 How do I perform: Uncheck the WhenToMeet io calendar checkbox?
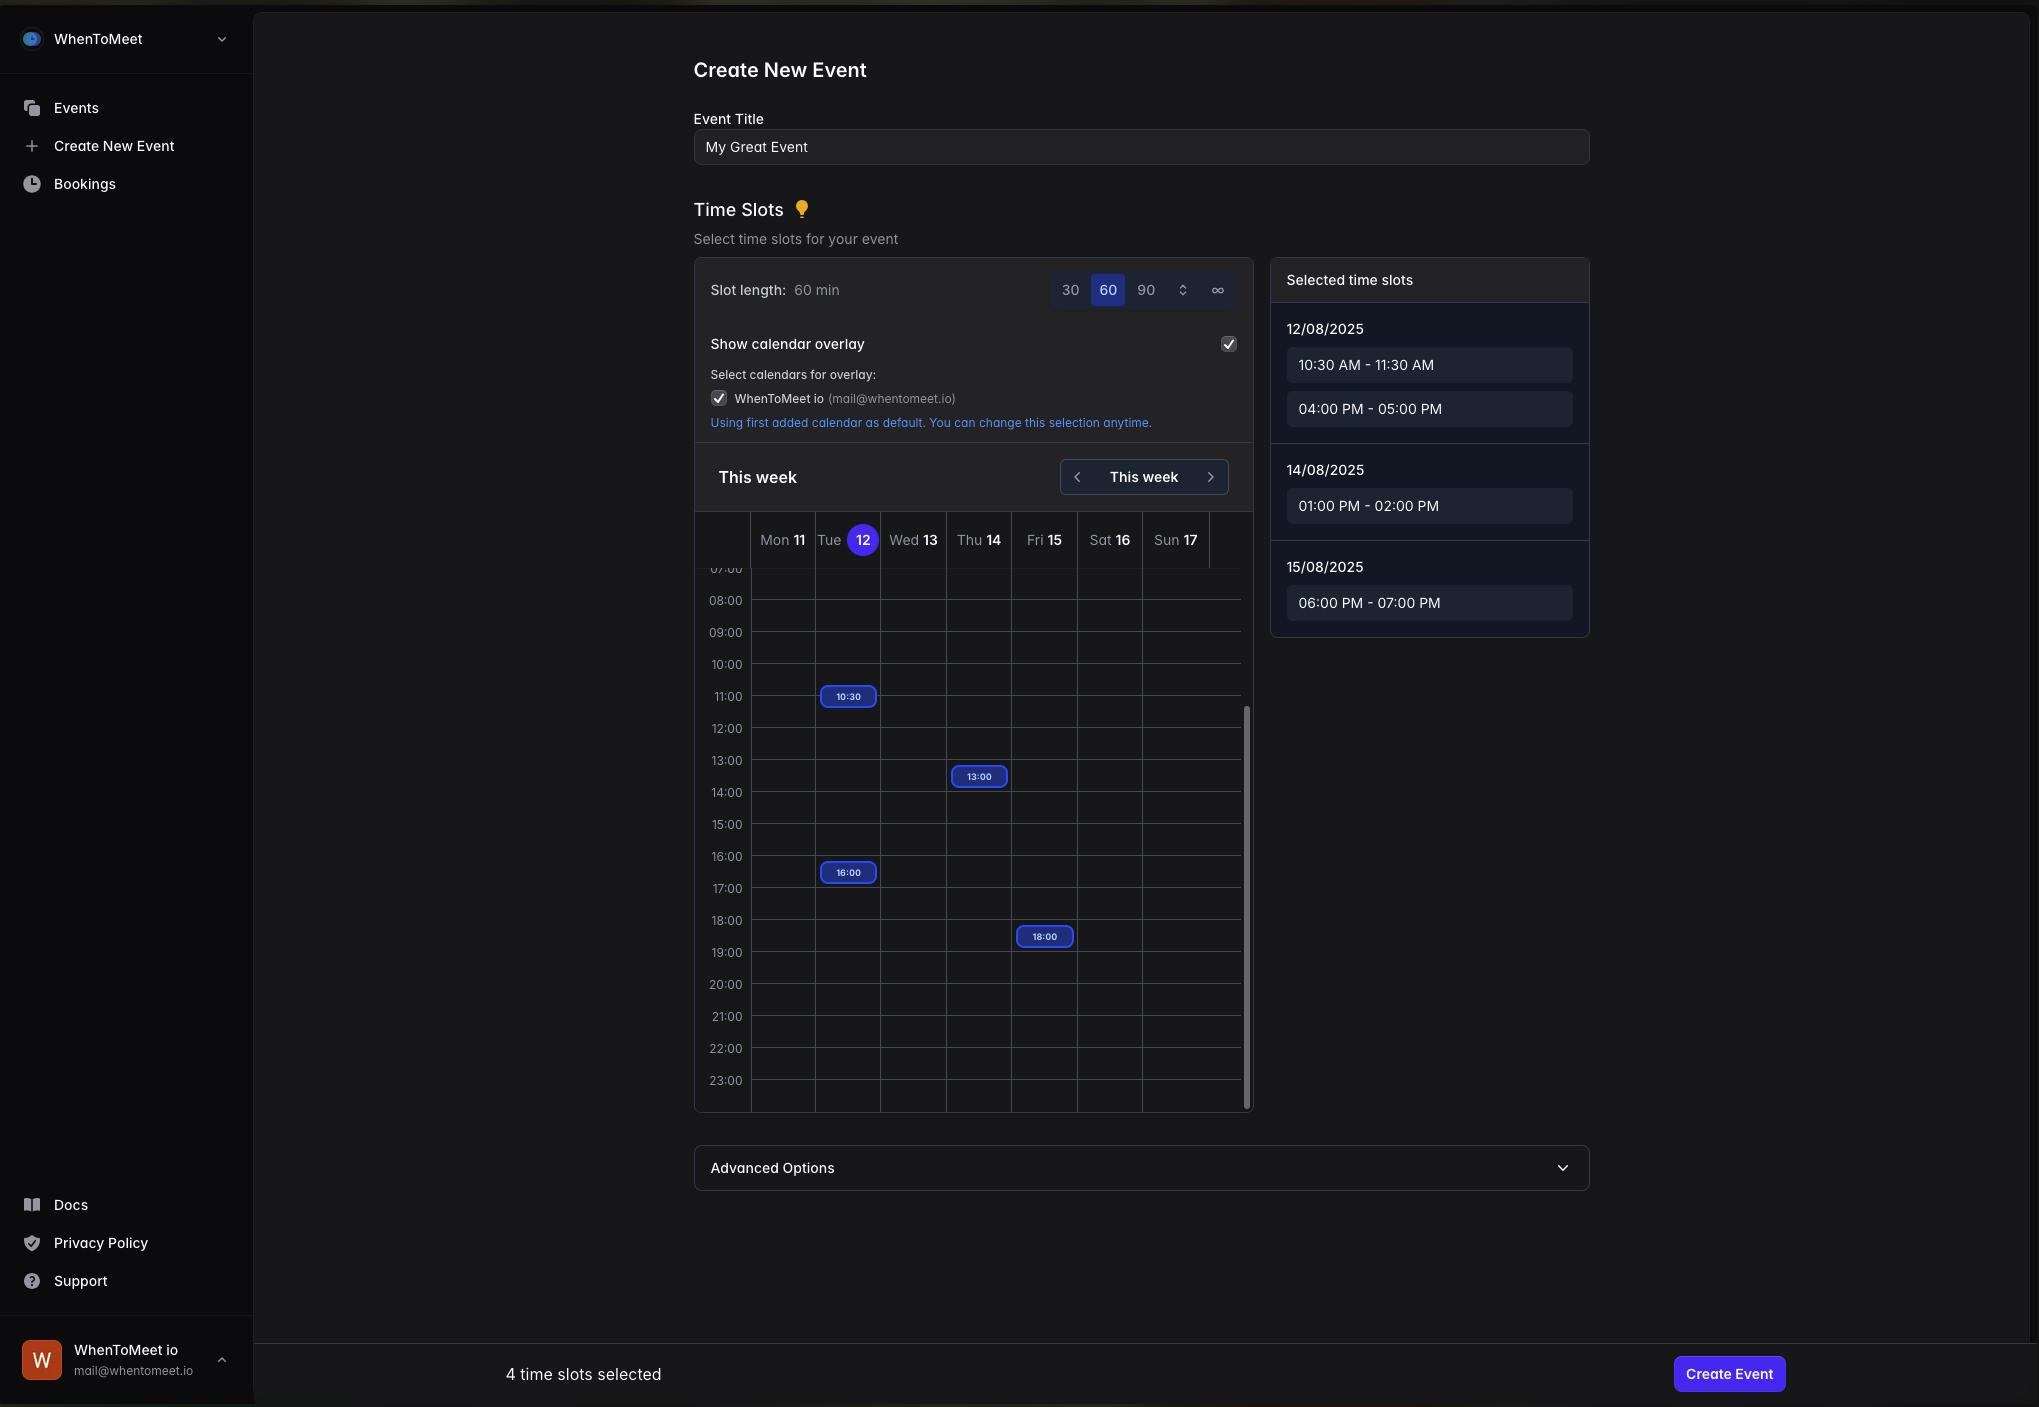[718, 398]
